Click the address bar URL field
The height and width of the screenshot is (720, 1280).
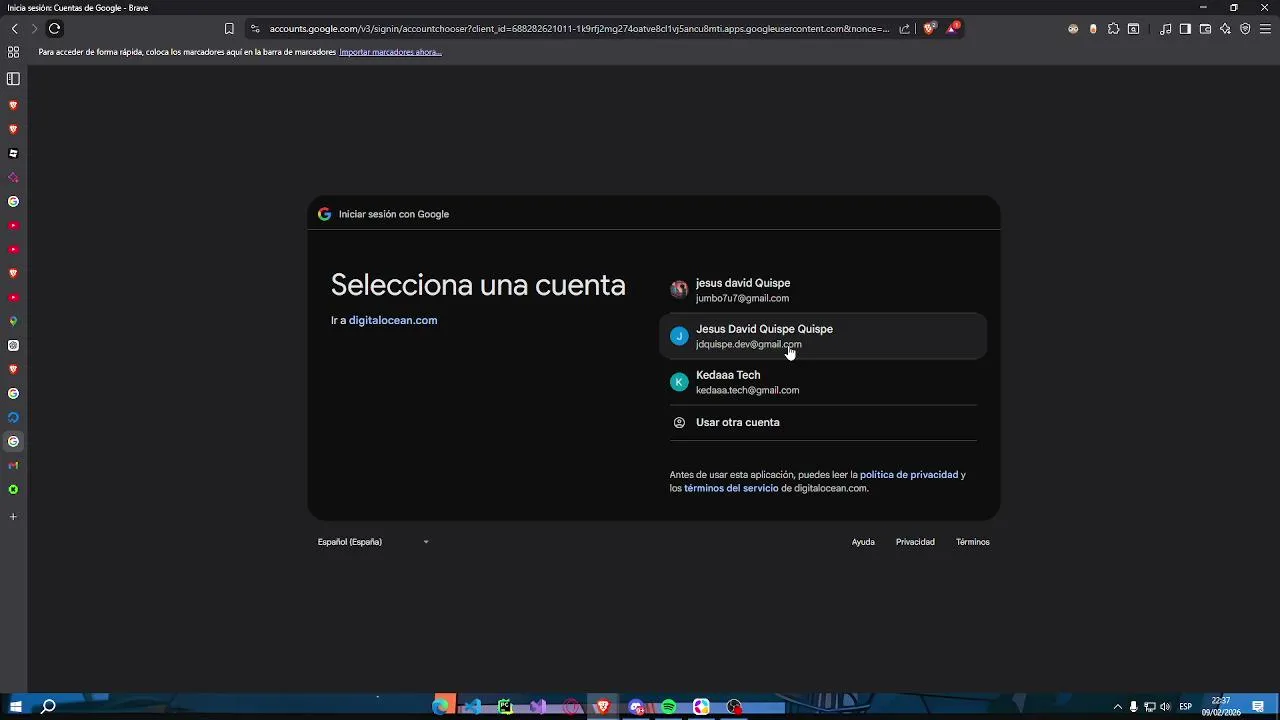pos(579,29)
